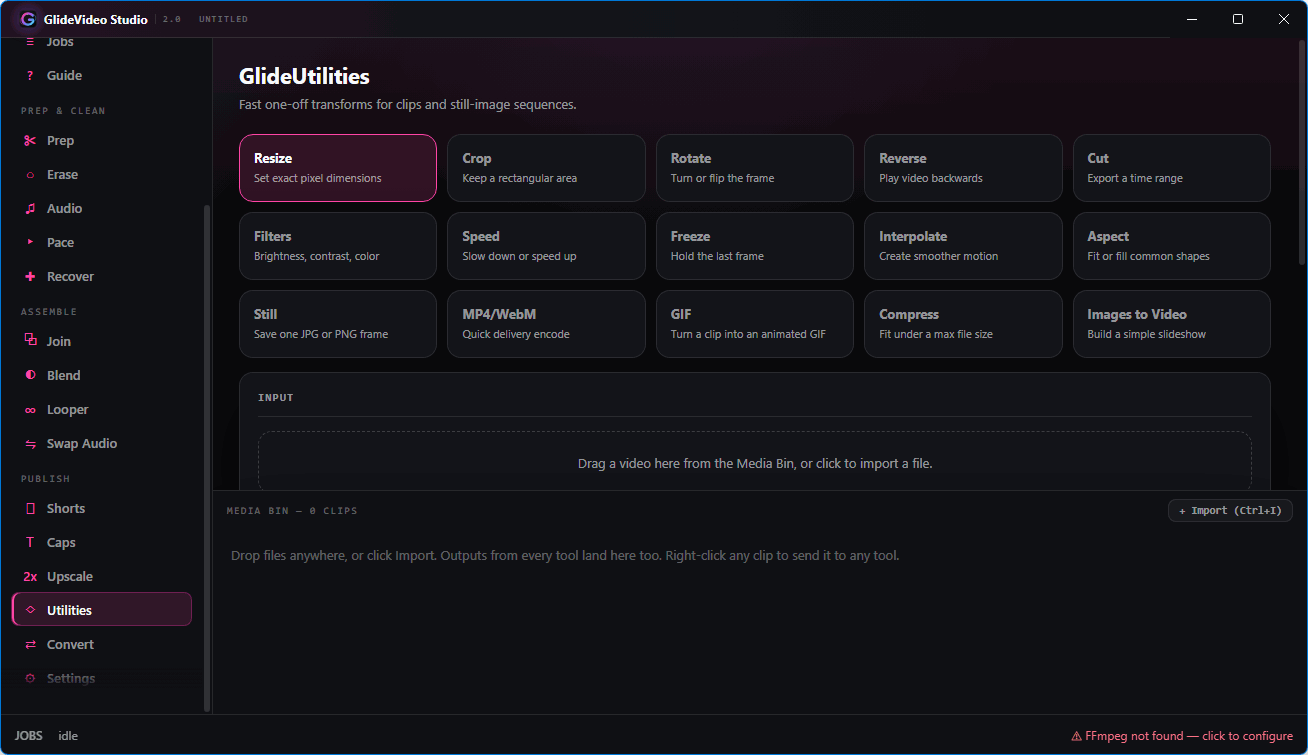
Task: Open the Cut utility card
Action: (1172, 168)
